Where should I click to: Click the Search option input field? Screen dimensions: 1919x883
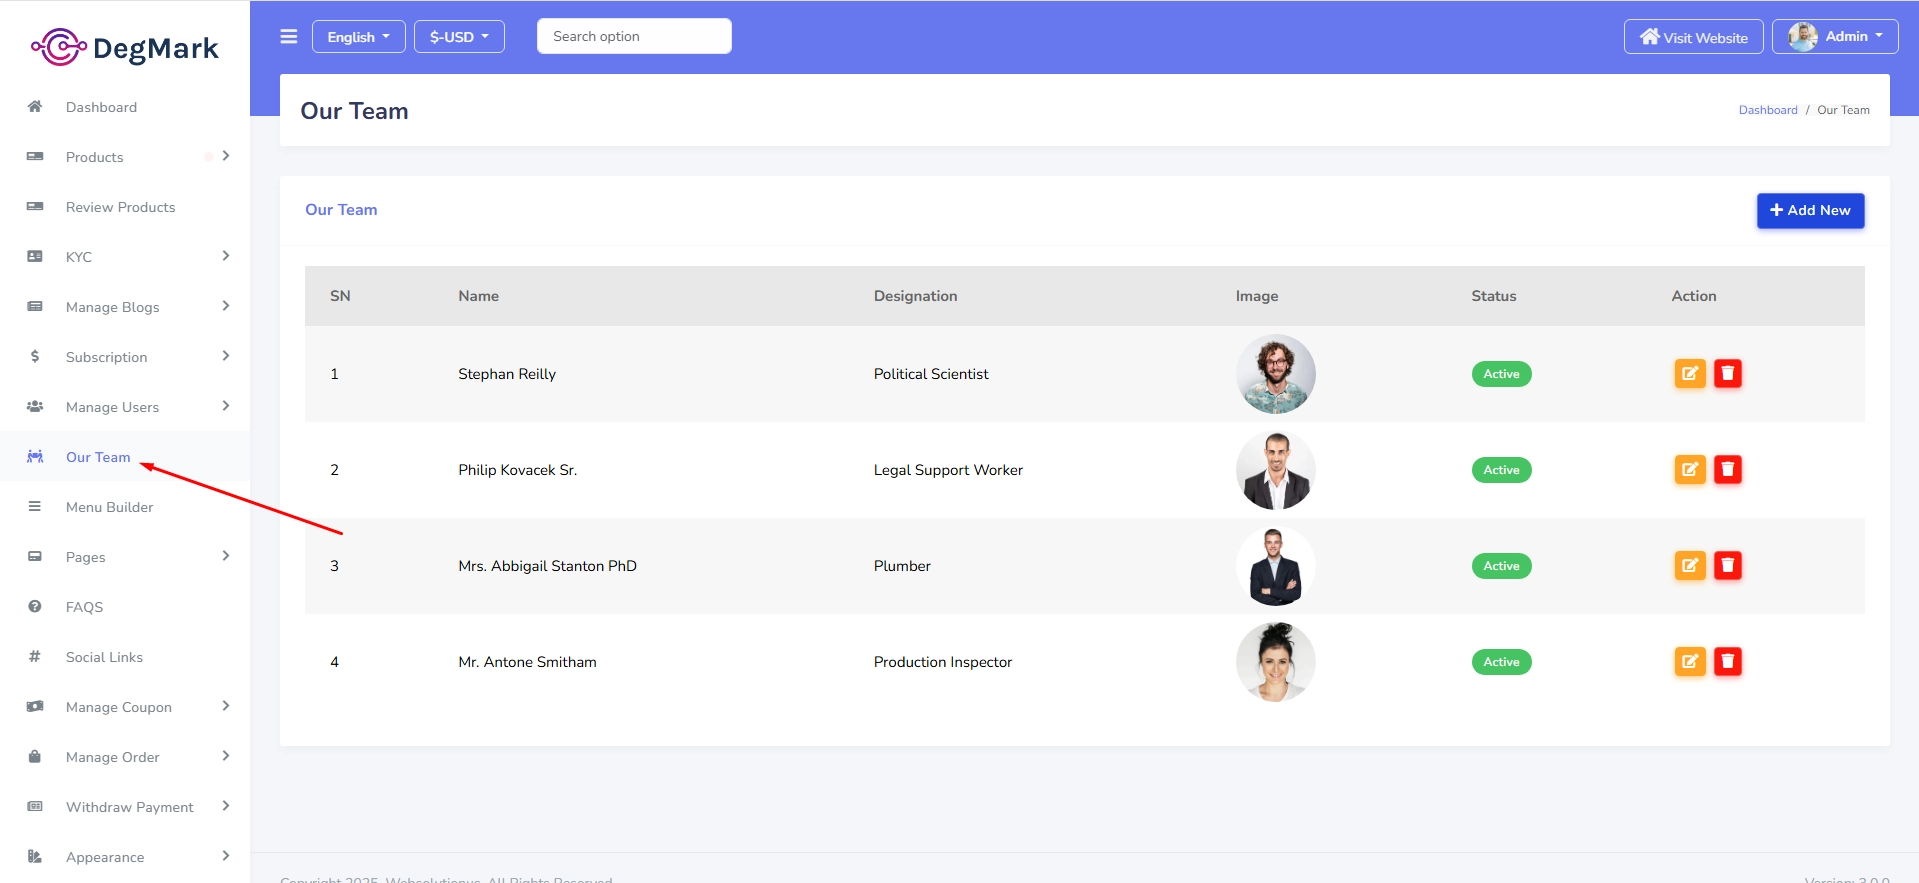coord(634,36)
